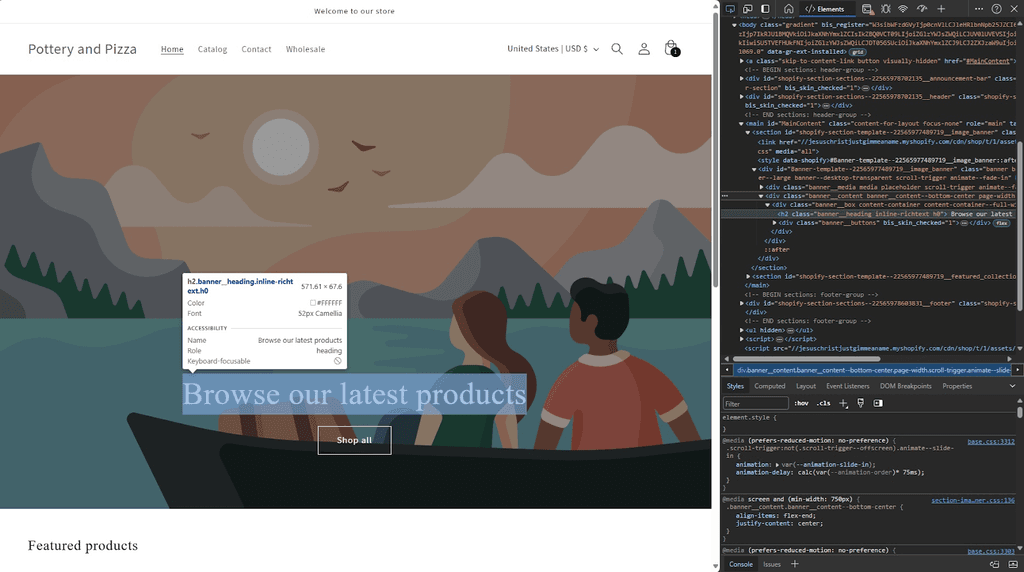Click the flex badge on banner__buttons div
Image resolution: width=1024 pixels, height=572 pixels.
coord(1002,223)
